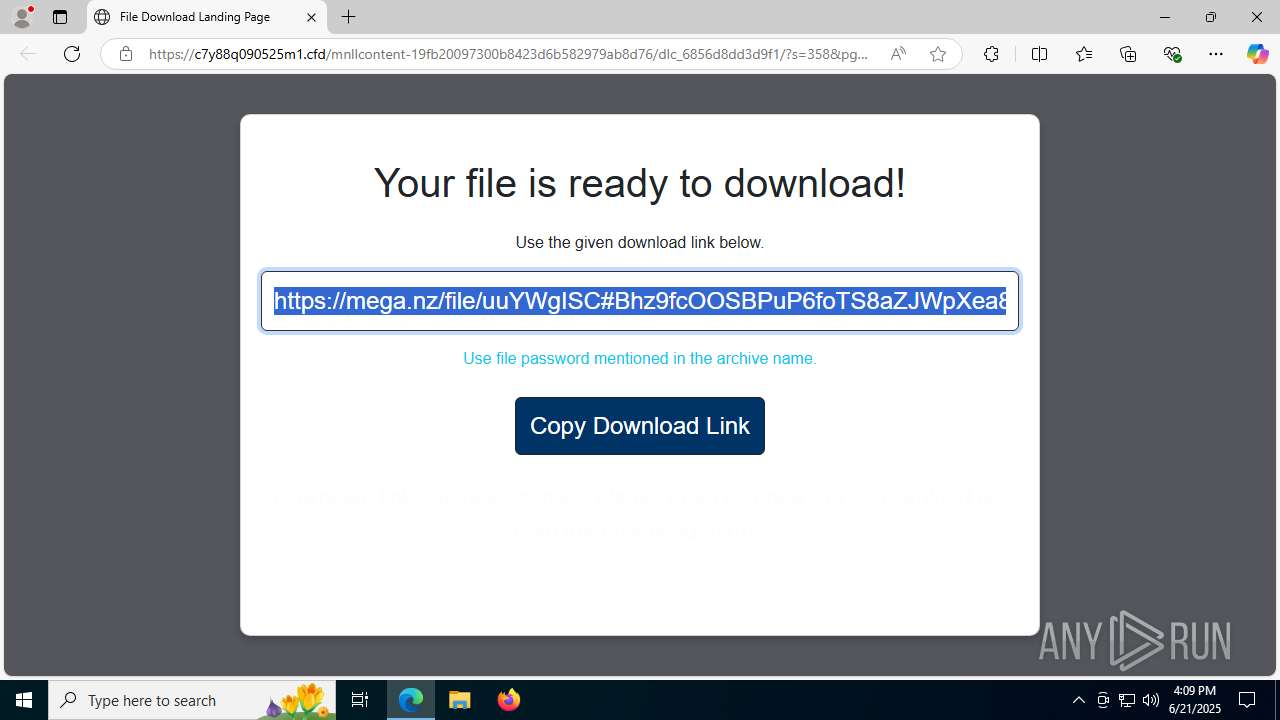Open network status tray icon
Viewport: 1280px width, 720px height.
[x=1127, y=700]
